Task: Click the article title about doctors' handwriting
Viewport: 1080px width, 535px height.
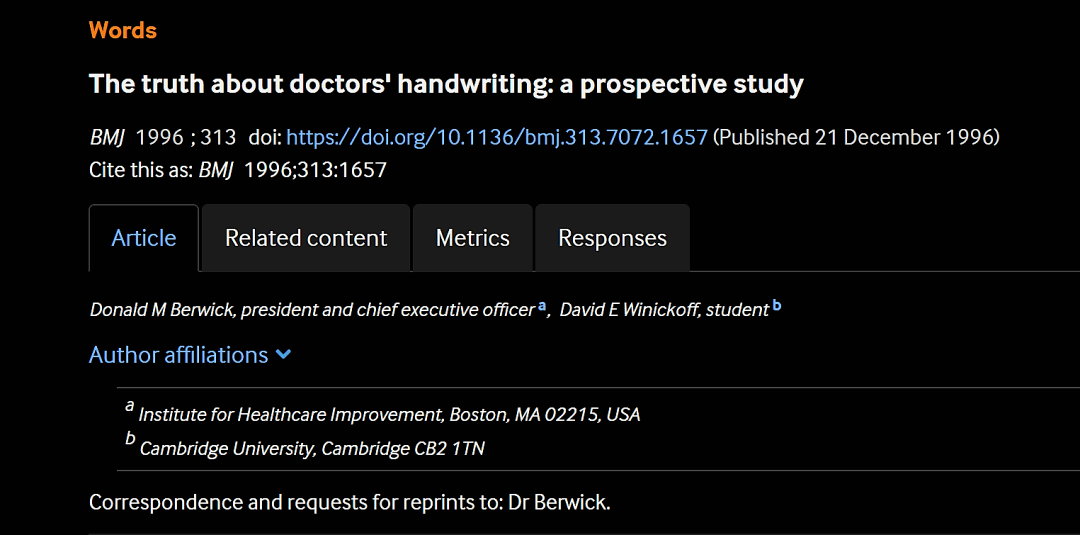Action: click(446, 85)
